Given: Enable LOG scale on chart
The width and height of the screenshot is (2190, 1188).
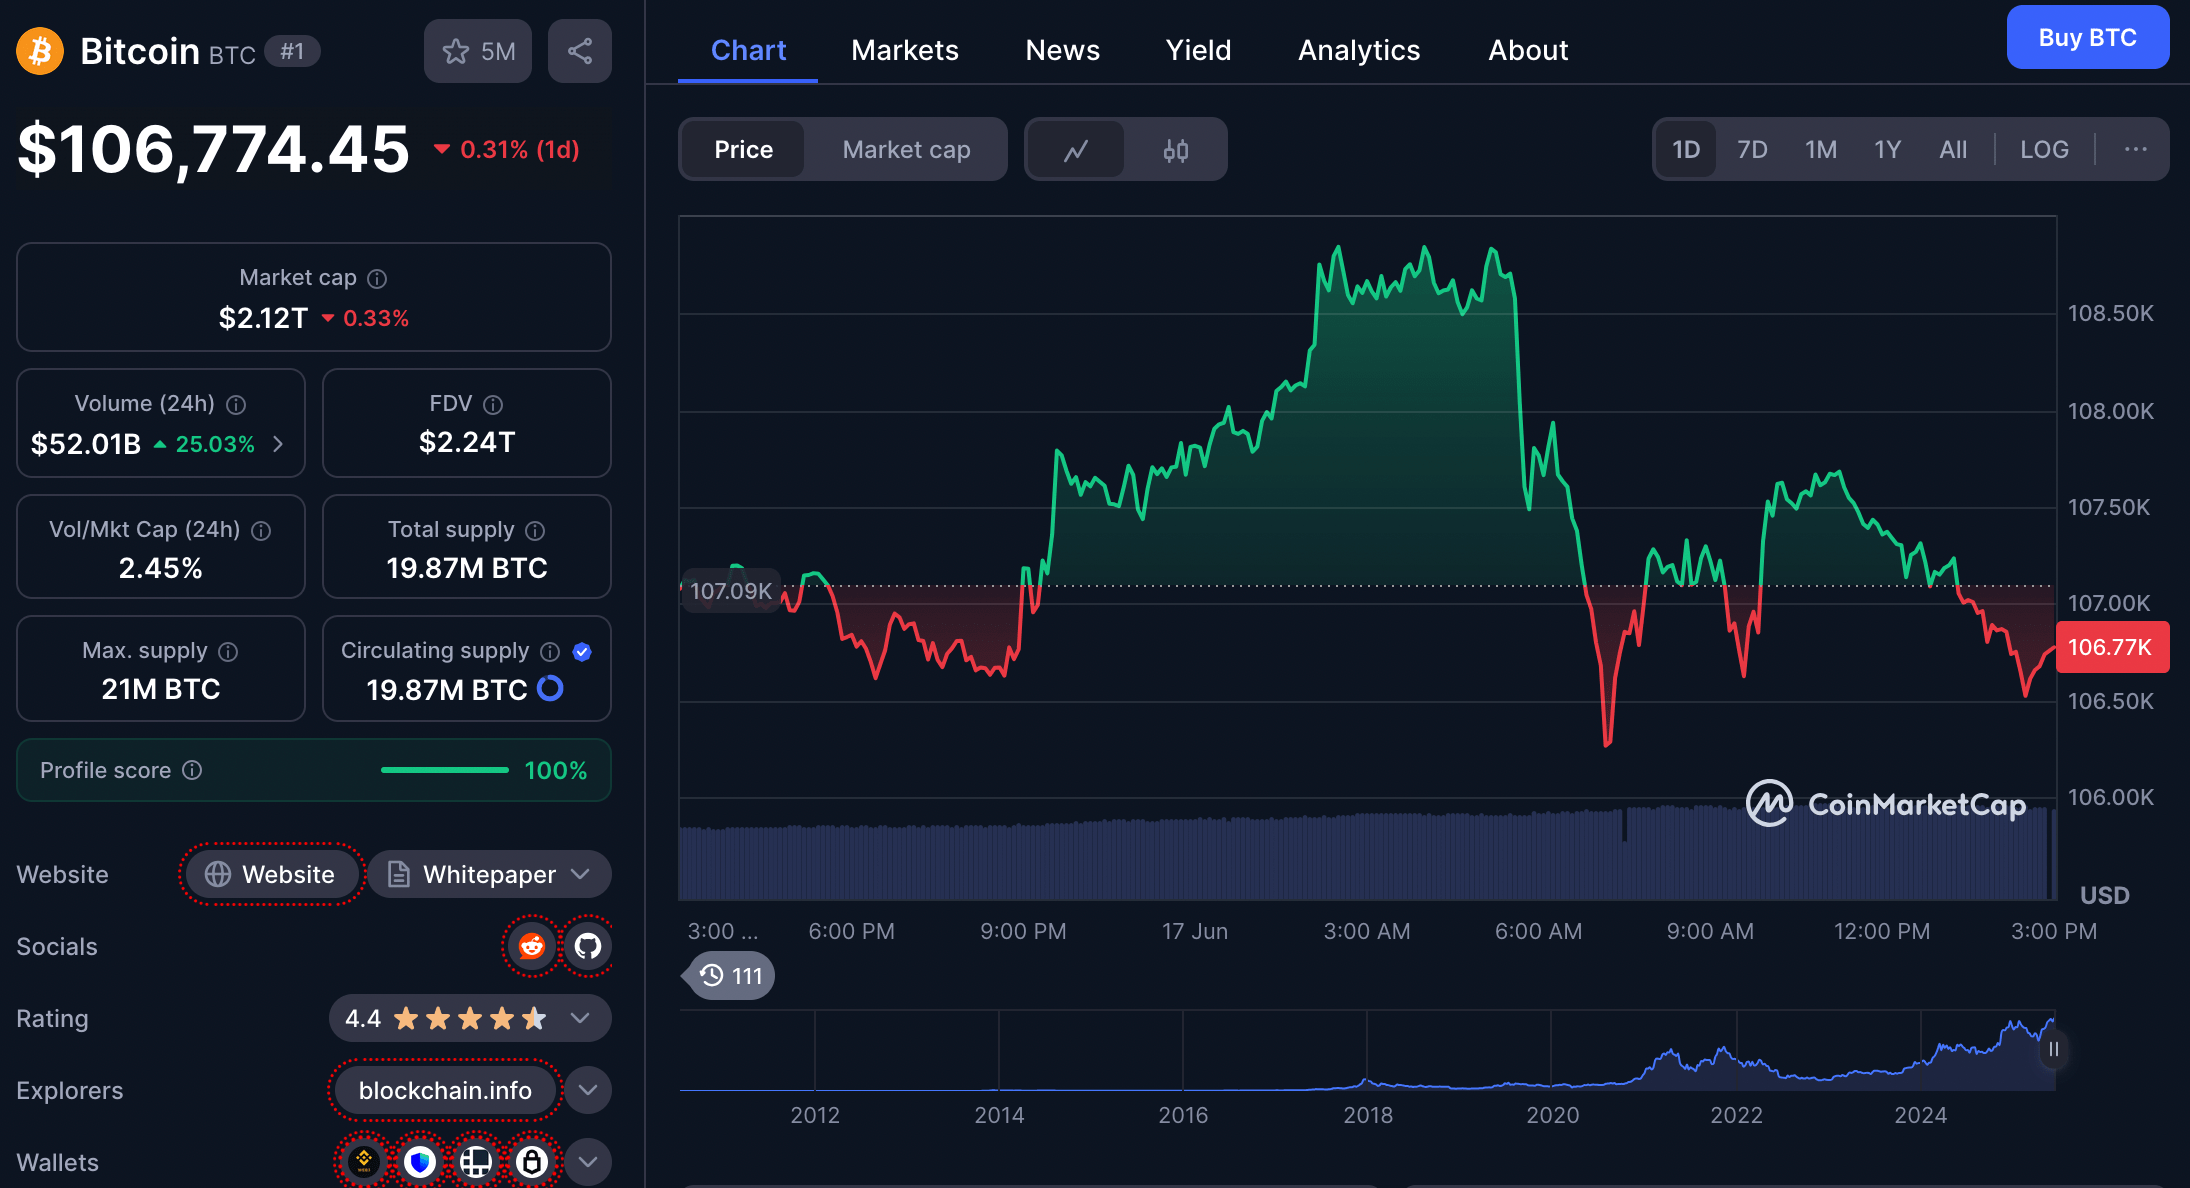Looking at the screenshot, I should pyautogui.click(x=2044, y=150).
